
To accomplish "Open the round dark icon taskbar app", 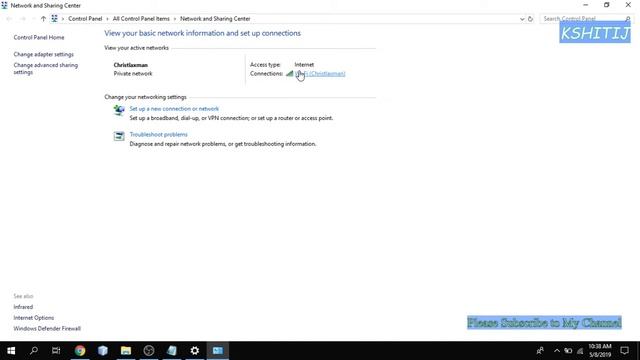I will (x=149, y=351).
